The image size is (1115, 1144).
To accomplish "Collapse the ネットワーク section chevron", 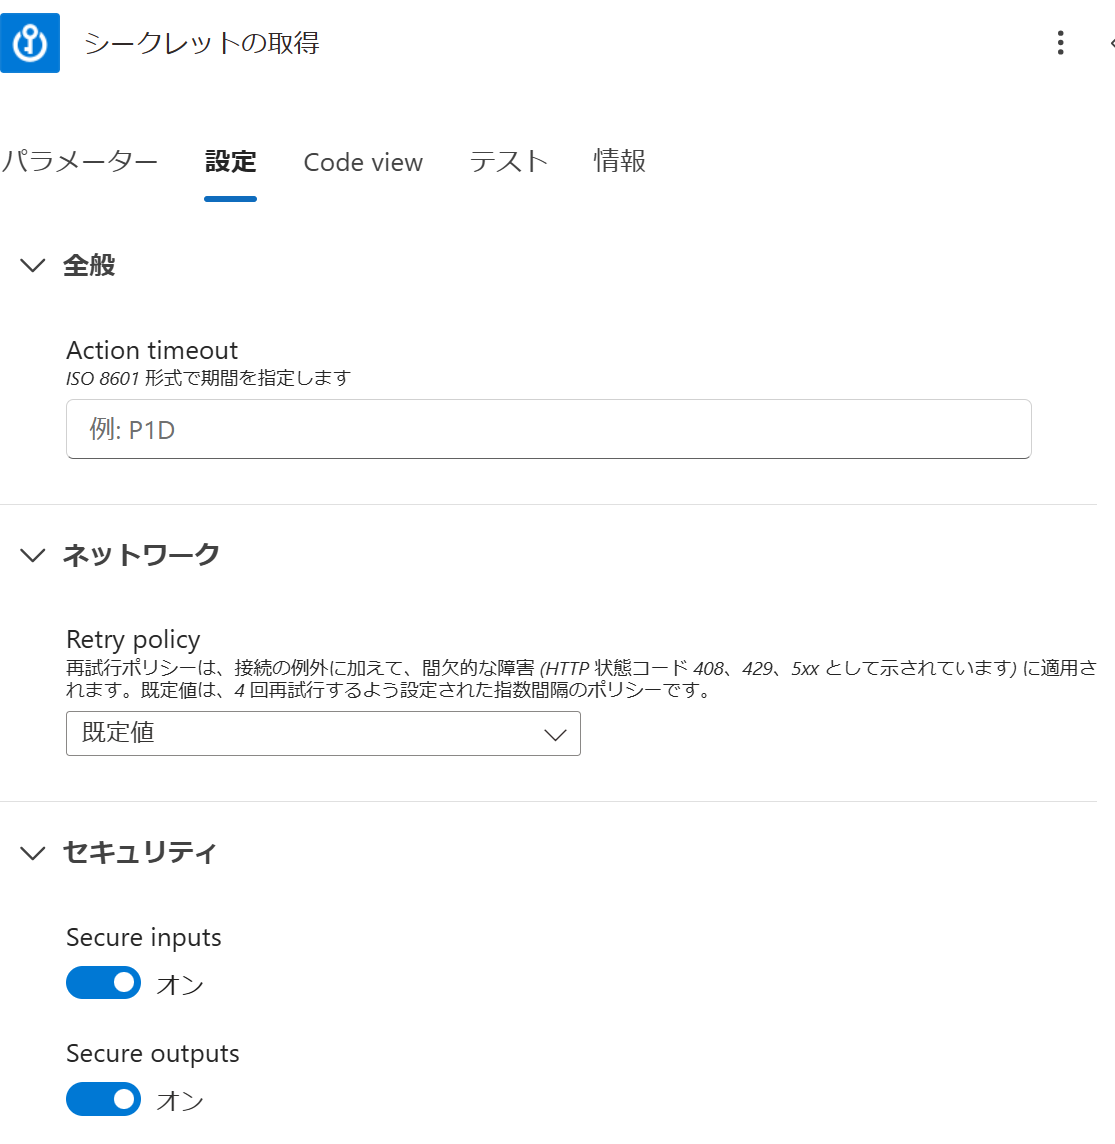I will click(33, 555).
